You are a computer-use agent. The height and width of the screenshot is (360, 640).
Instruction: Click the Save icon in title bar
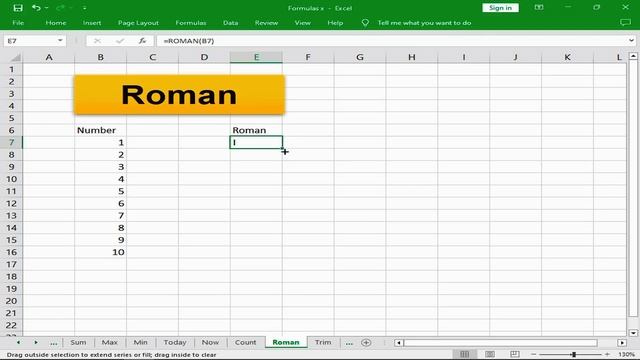pos(18,8)
